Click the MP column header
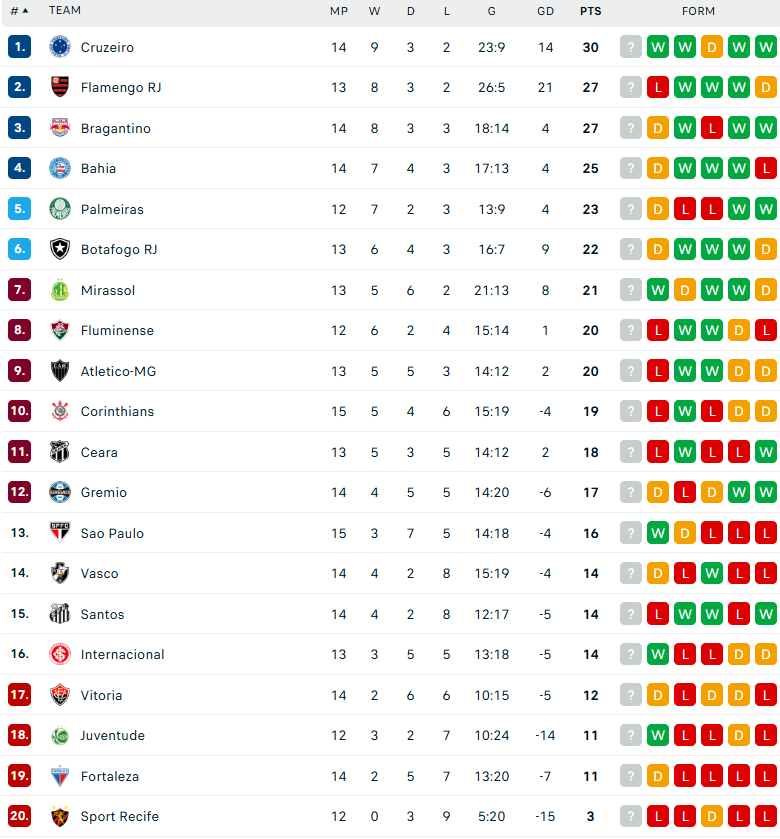 coord(339,11)
